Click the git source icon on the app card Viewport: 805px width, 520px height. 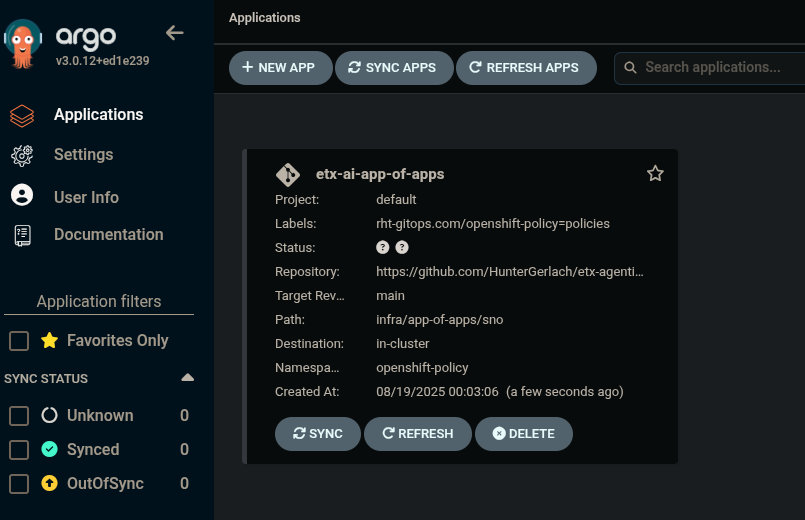tap(288, 175)
